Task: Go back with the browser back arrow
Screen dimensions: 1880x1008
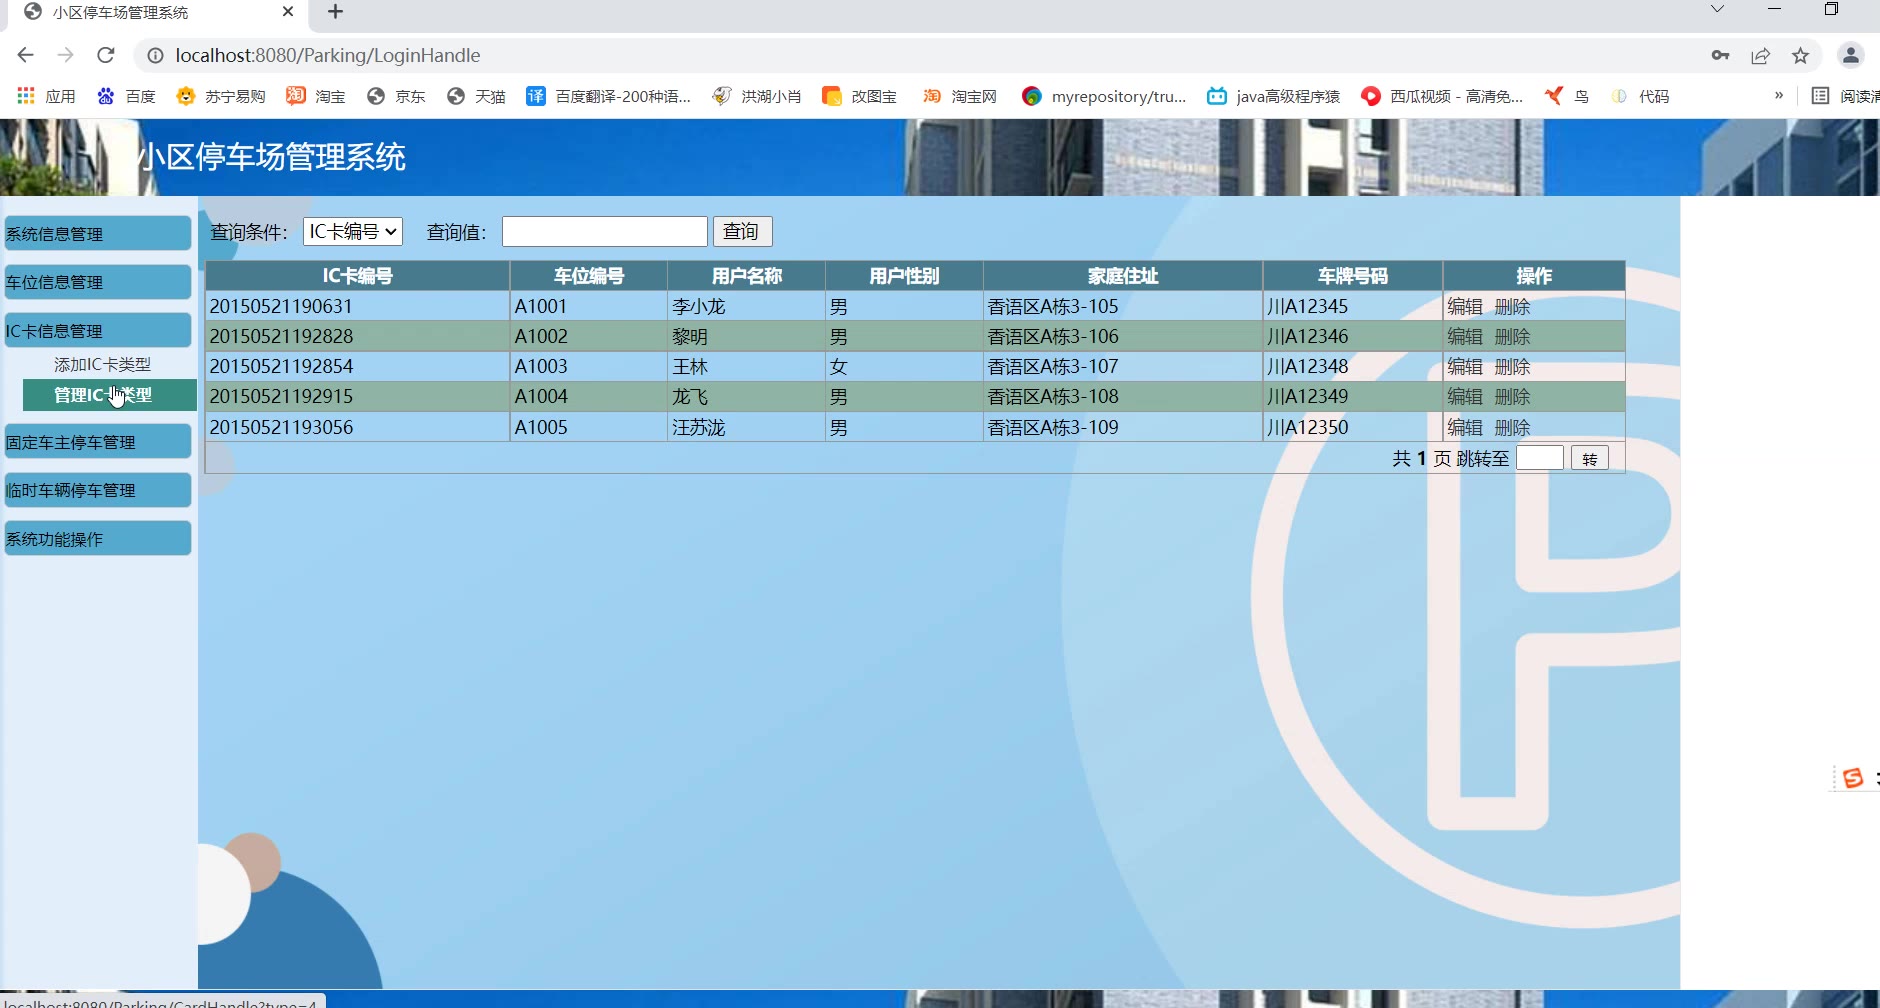Action: click(26, 55)
